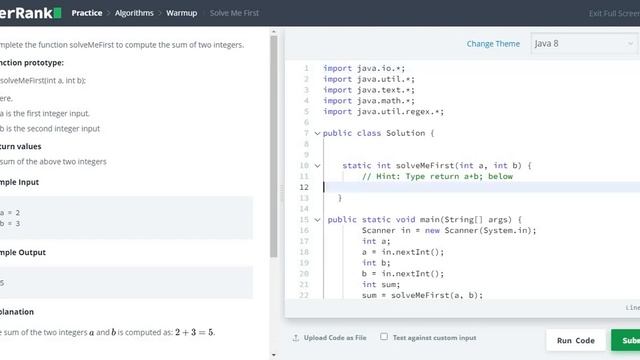Click line 5 import java.util.regex.*;

(x=383, y=111)
